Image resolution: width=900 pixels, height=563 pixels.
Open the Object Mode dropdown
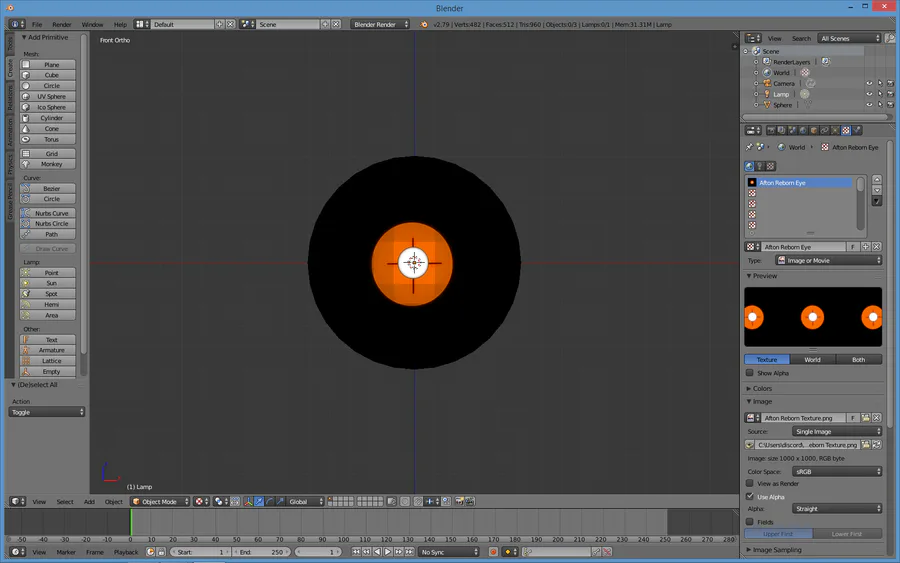[x=160, y=502]
